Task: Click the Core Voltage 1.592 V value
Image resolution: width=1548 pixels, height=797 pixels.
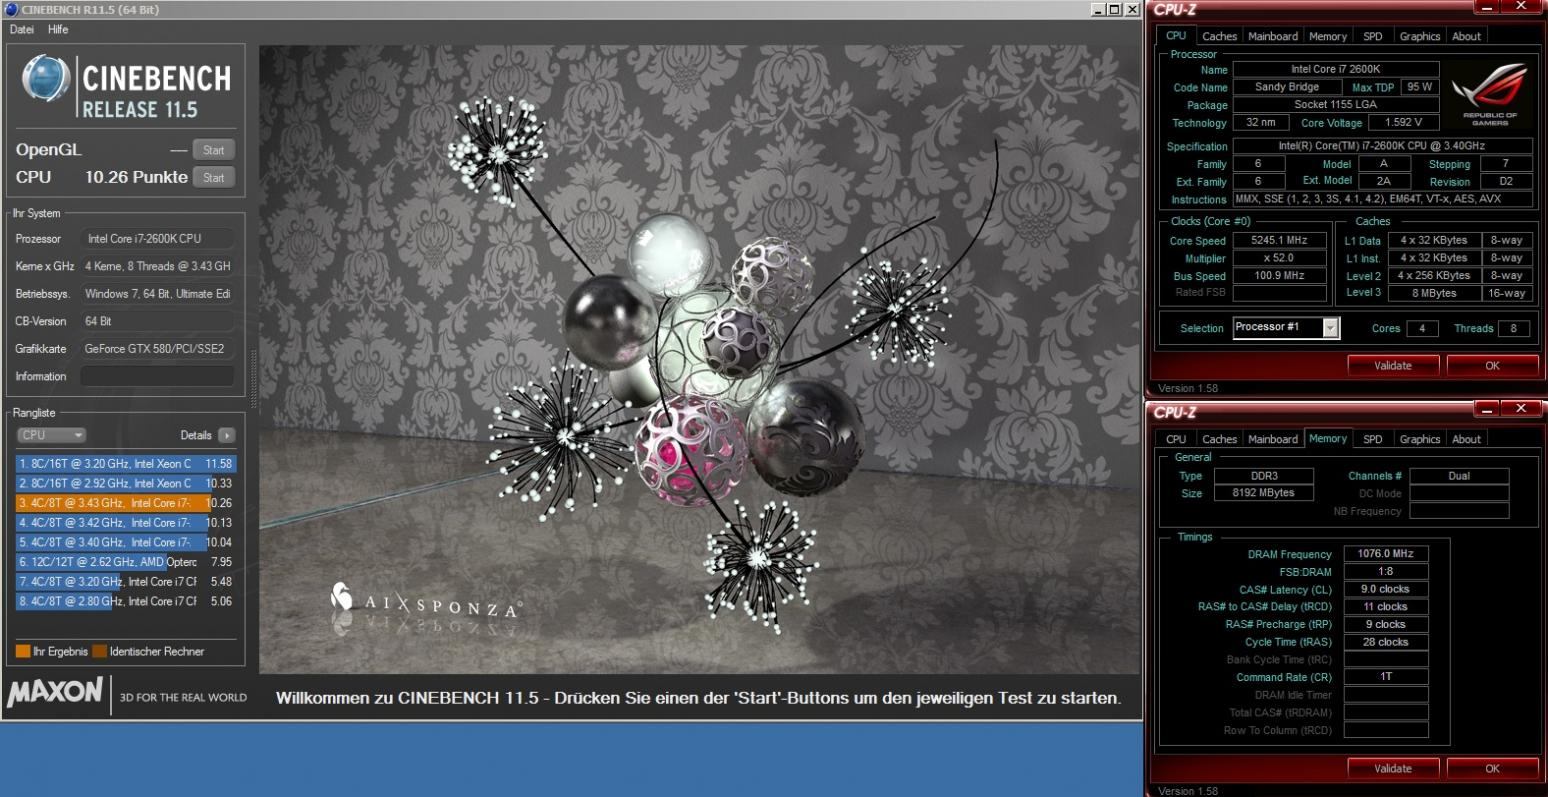Action: (x=1403, y=123)
